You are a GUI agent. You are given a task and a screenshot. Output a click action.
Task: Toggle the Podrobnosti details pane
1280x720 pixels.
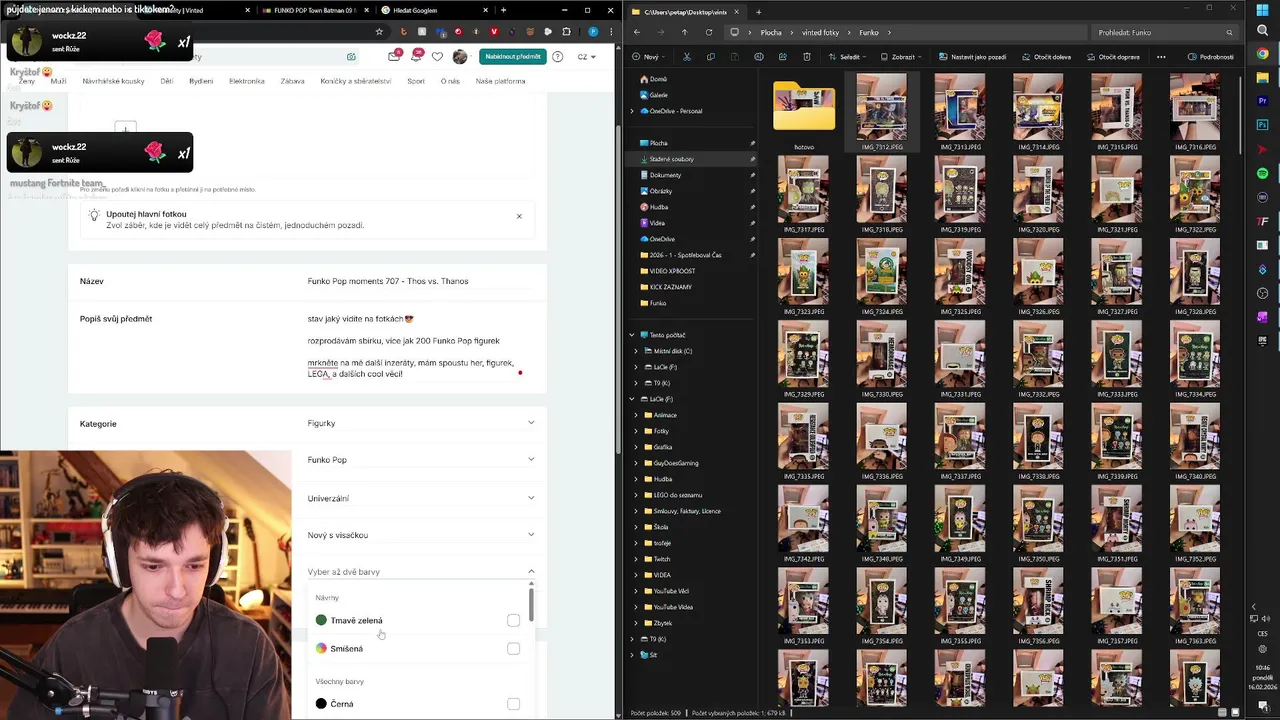point(1211,57)
